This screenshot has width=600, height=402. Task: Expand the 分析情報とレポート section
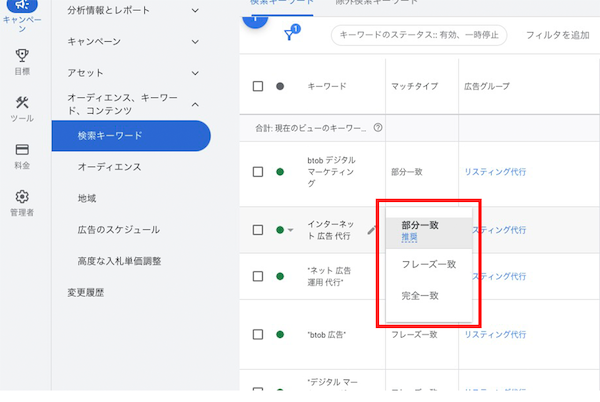click(x=194, y=11)
